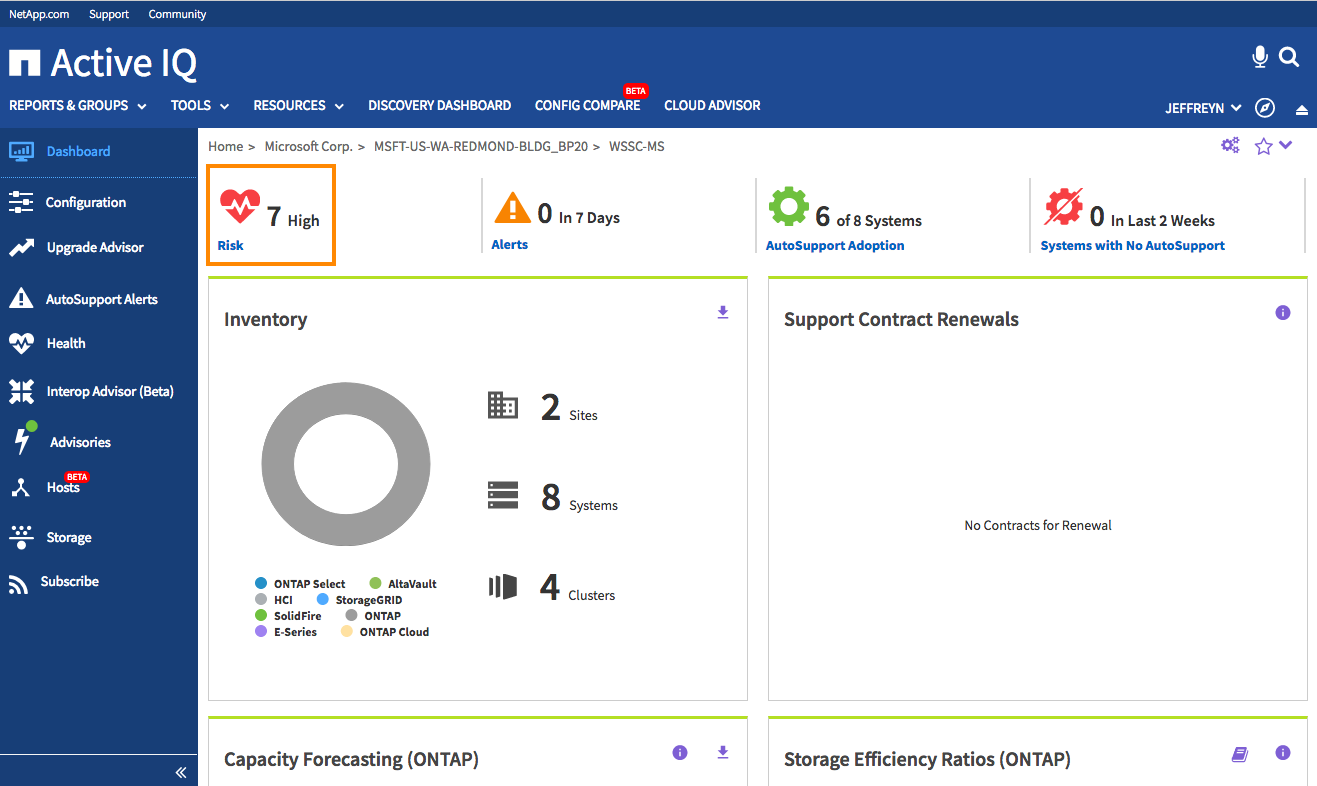The width and height of the screenshot is (1317, 786).
Task: Open the JEFFREYN user menu
Action: click(1204, 108)
